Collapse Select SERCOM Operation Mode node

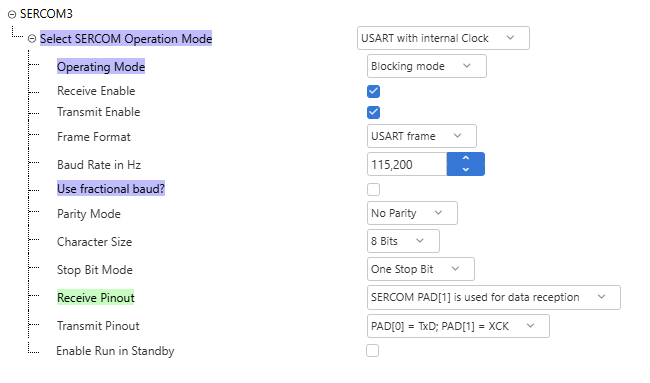(x=32, y=39)
